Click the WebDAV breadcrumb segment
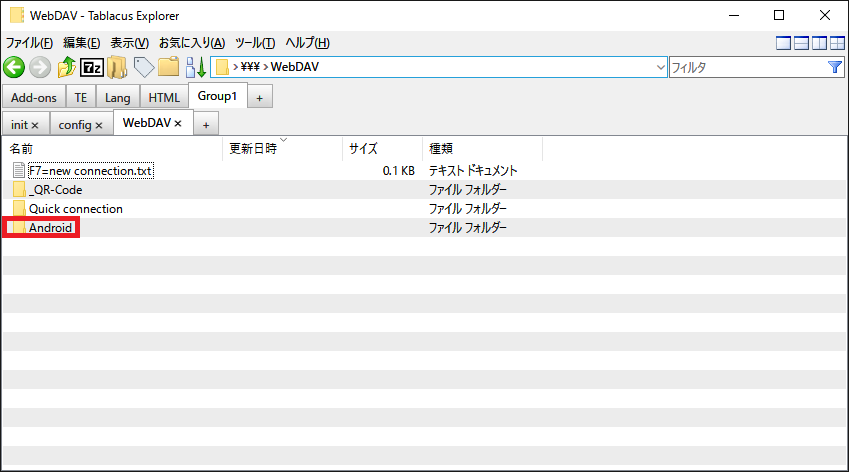Screen dimensions: 849x472 coord(295,67)
